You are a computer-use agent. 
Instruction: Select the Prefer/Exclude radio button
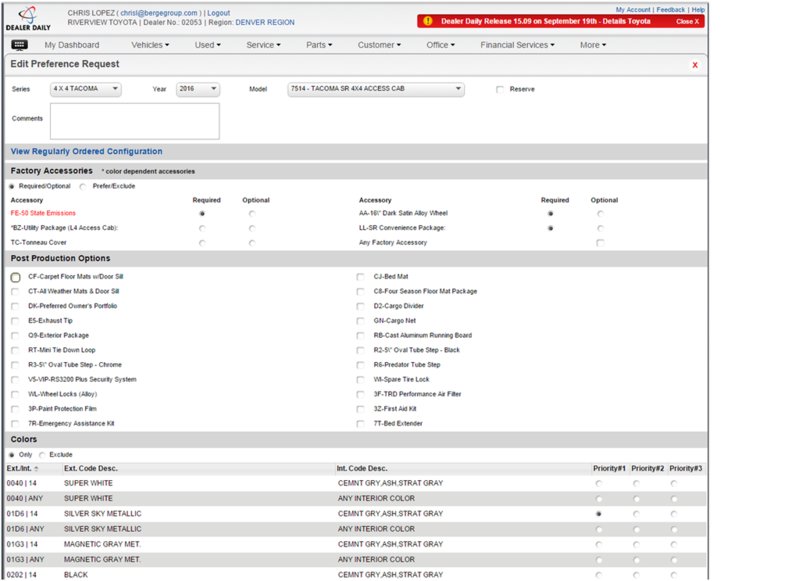click(x=83, y=187)
